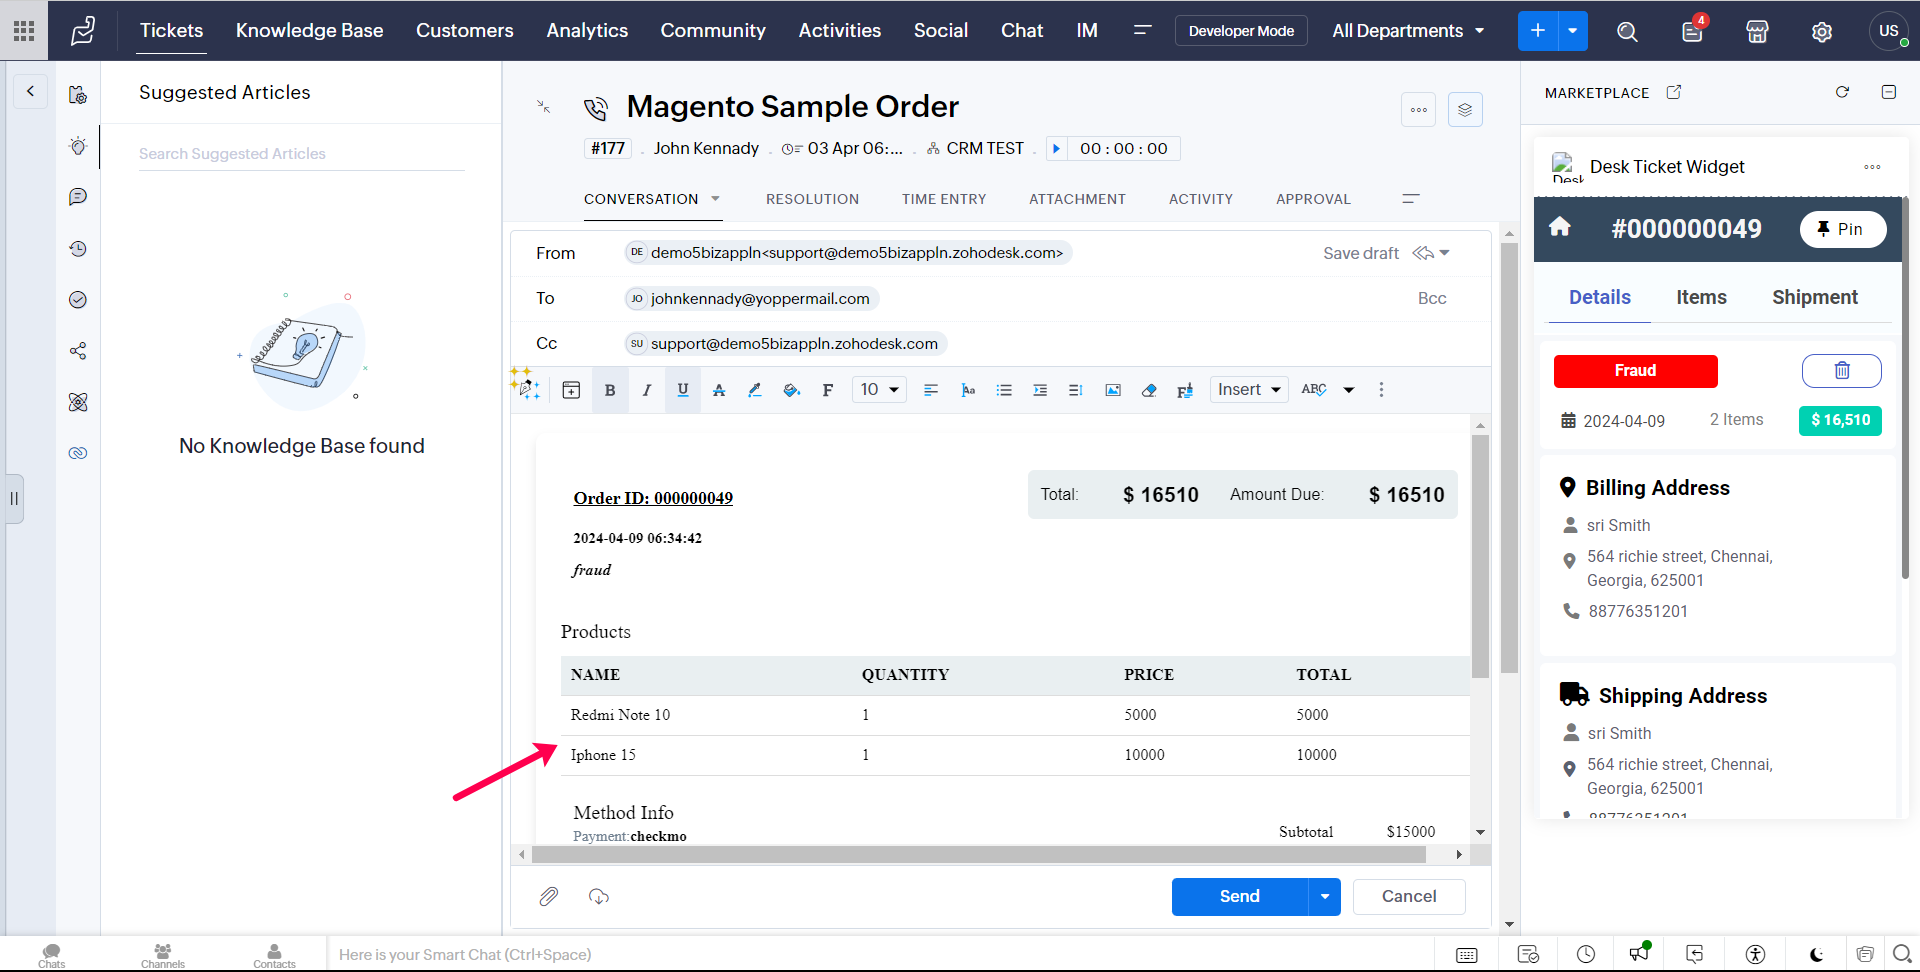This screenshot has height=972, width=1920.
Task: Refresh the Marketplace panel
Action: (x=1842, y=92)
